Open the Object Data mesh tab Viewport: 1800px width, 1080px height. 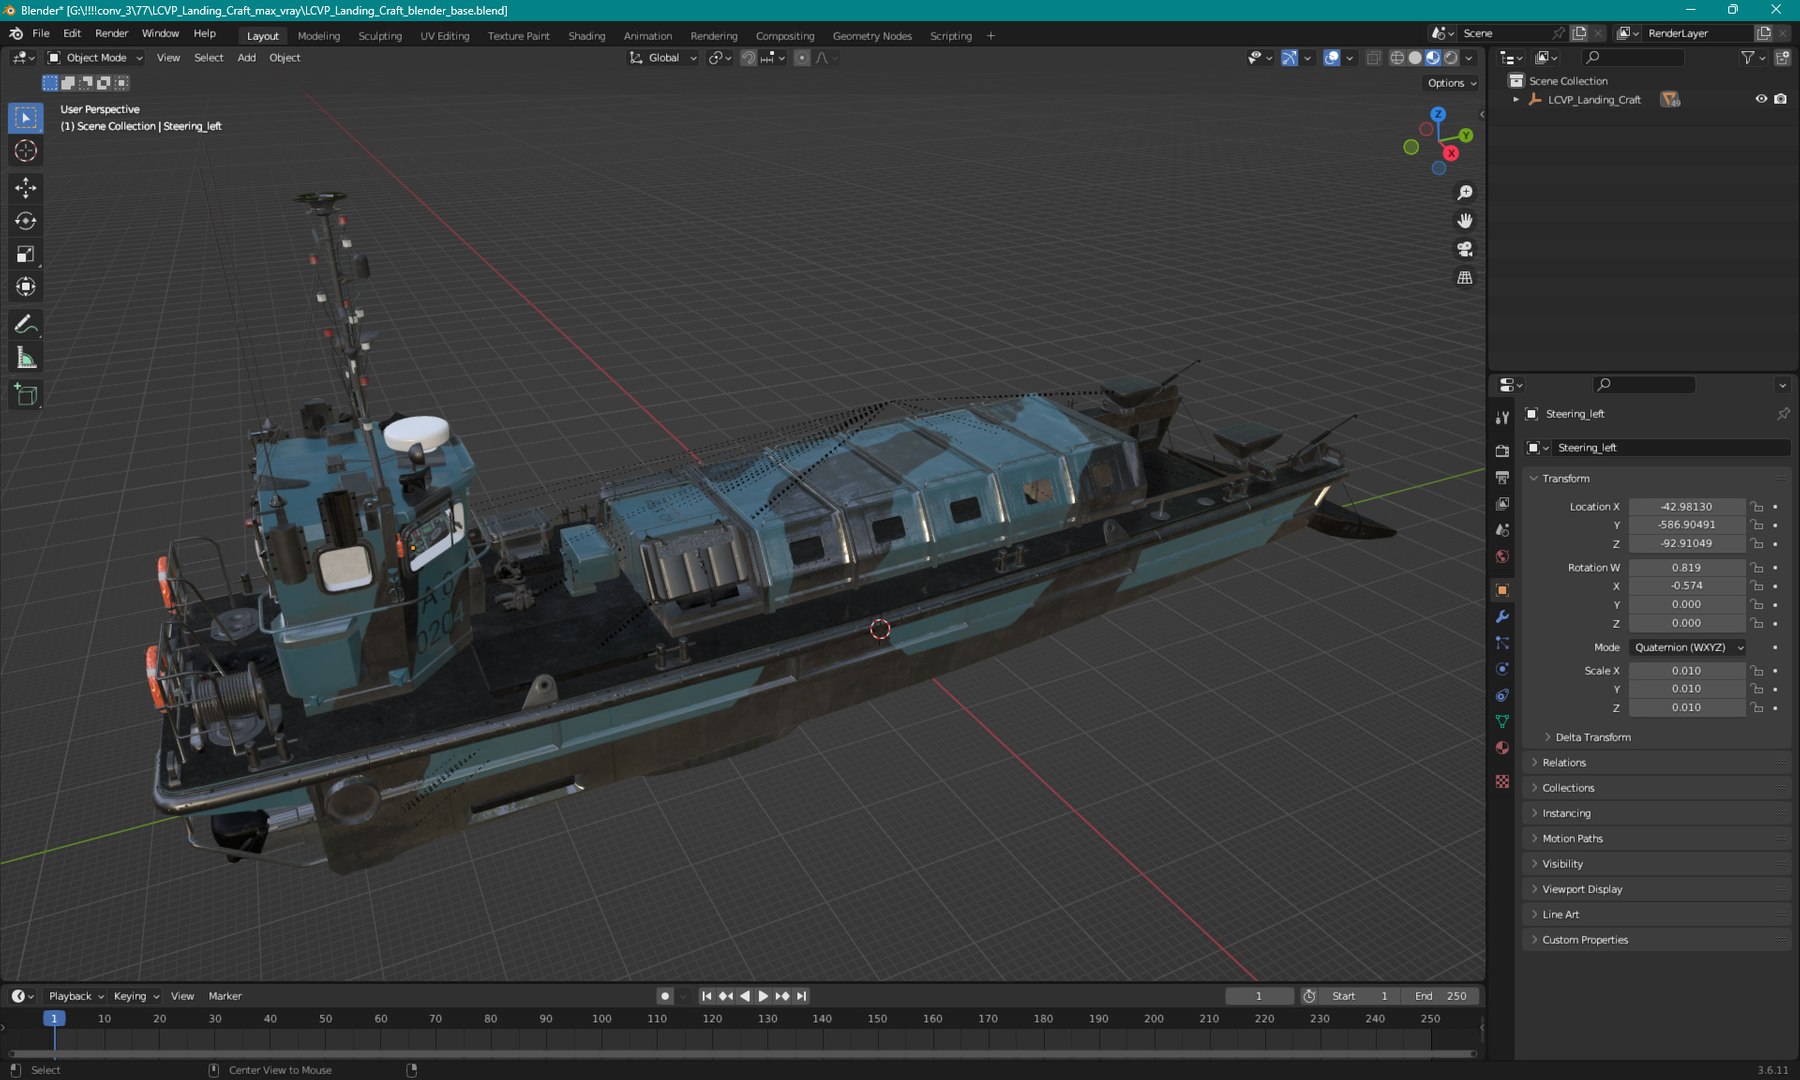click(x=1502, y=721)
